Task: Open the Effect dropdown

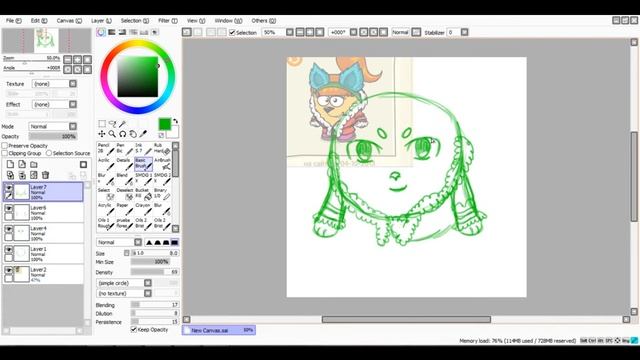Action: click(73, 104)
